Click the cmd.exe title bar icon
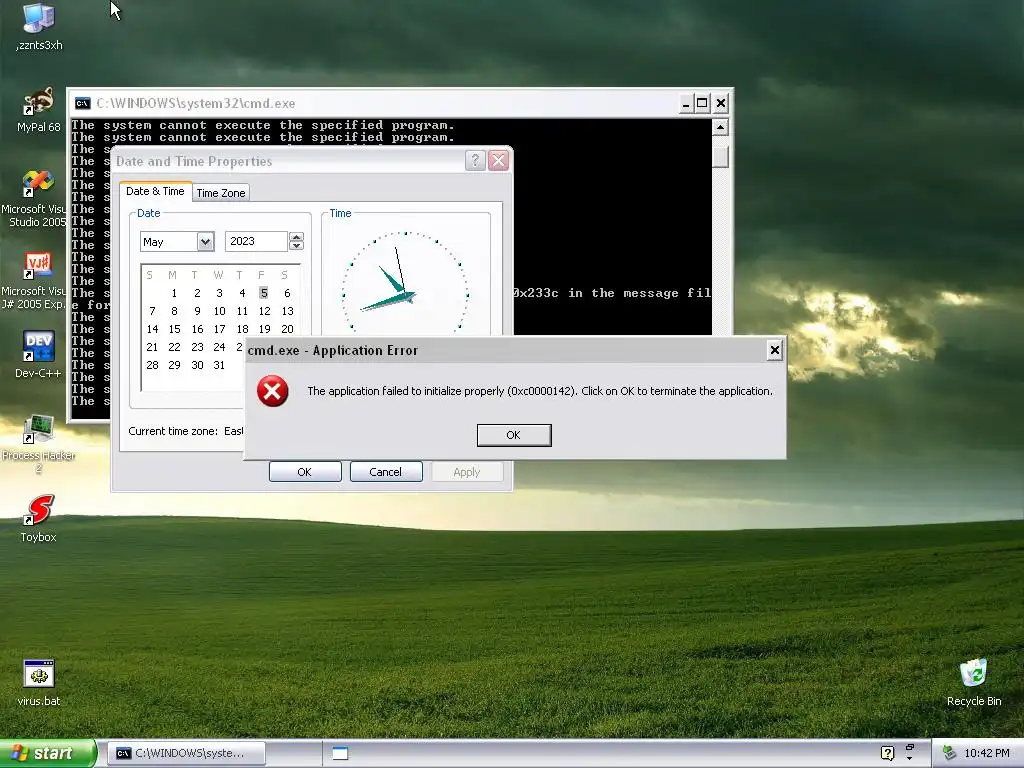The image size is (1024, 768). (x=82, y=103)
